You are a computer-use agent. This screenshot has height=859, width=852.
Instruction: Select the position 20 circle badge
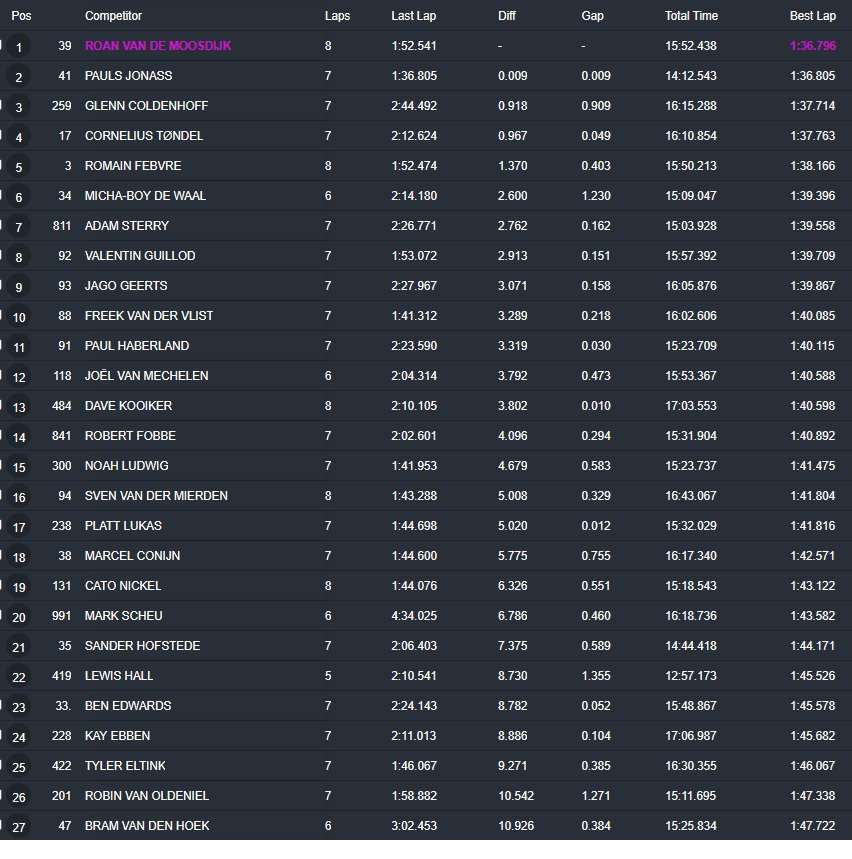[20, 617]
